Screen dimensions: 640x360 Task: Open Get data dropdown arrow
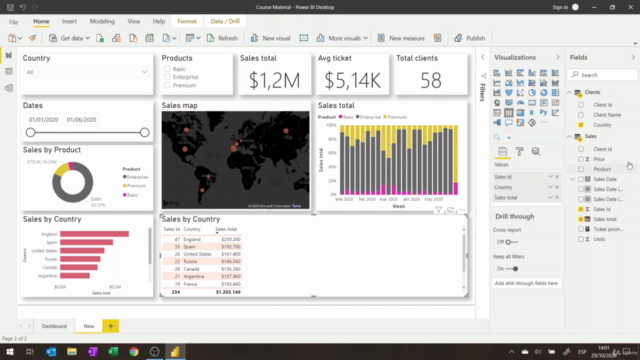coord(87,38)
